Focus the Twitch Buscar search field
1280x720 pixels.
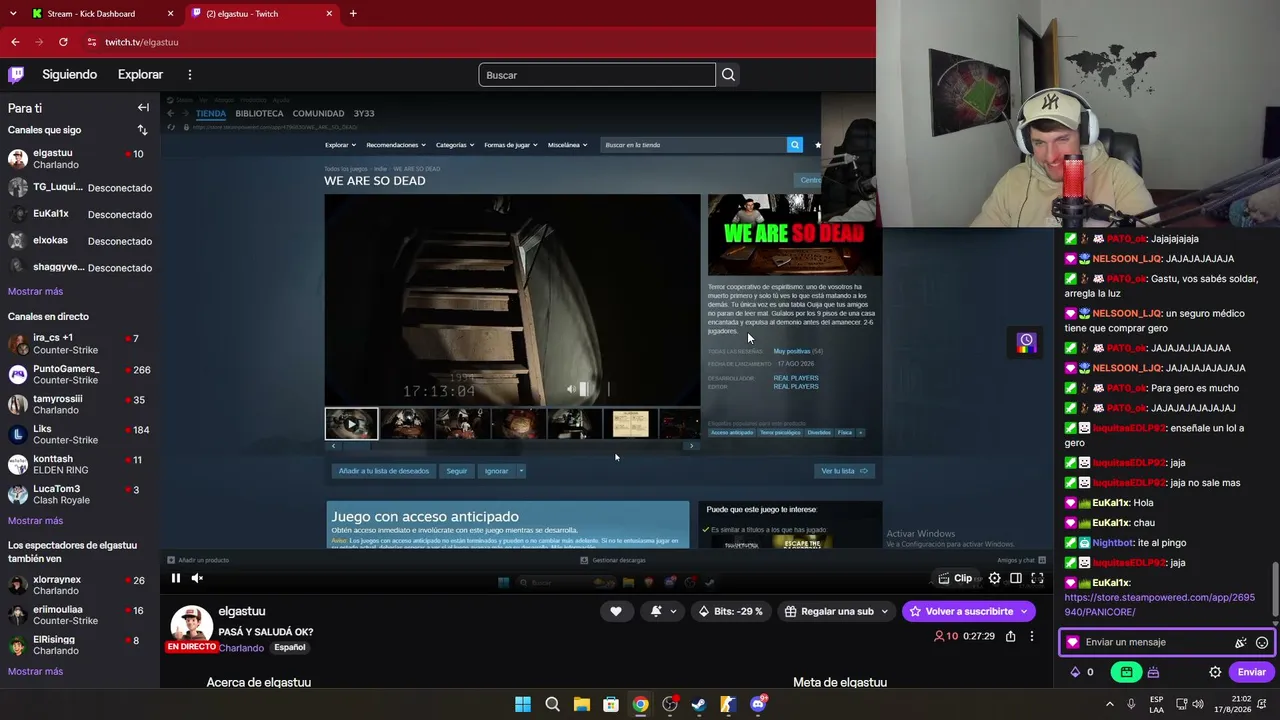(597, 75)
